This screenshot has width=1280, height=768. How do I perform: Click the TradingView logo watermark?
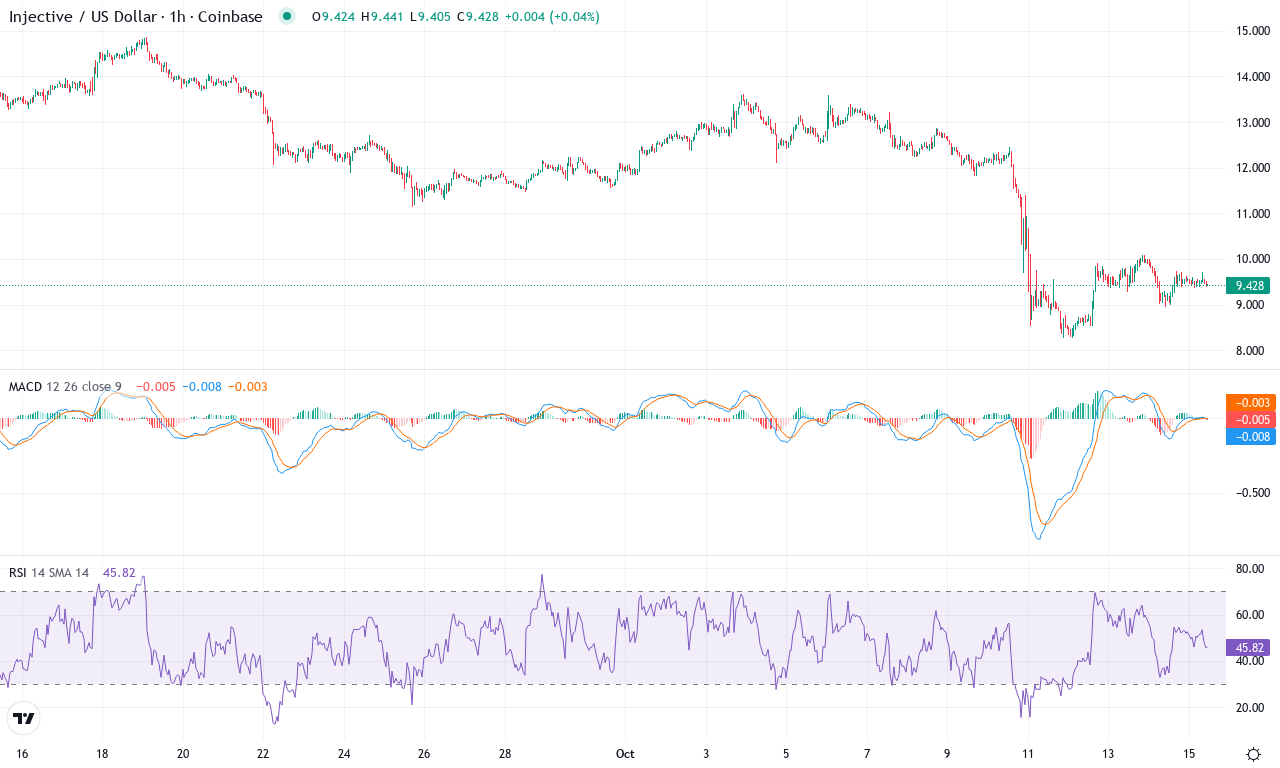pos(25,719)
